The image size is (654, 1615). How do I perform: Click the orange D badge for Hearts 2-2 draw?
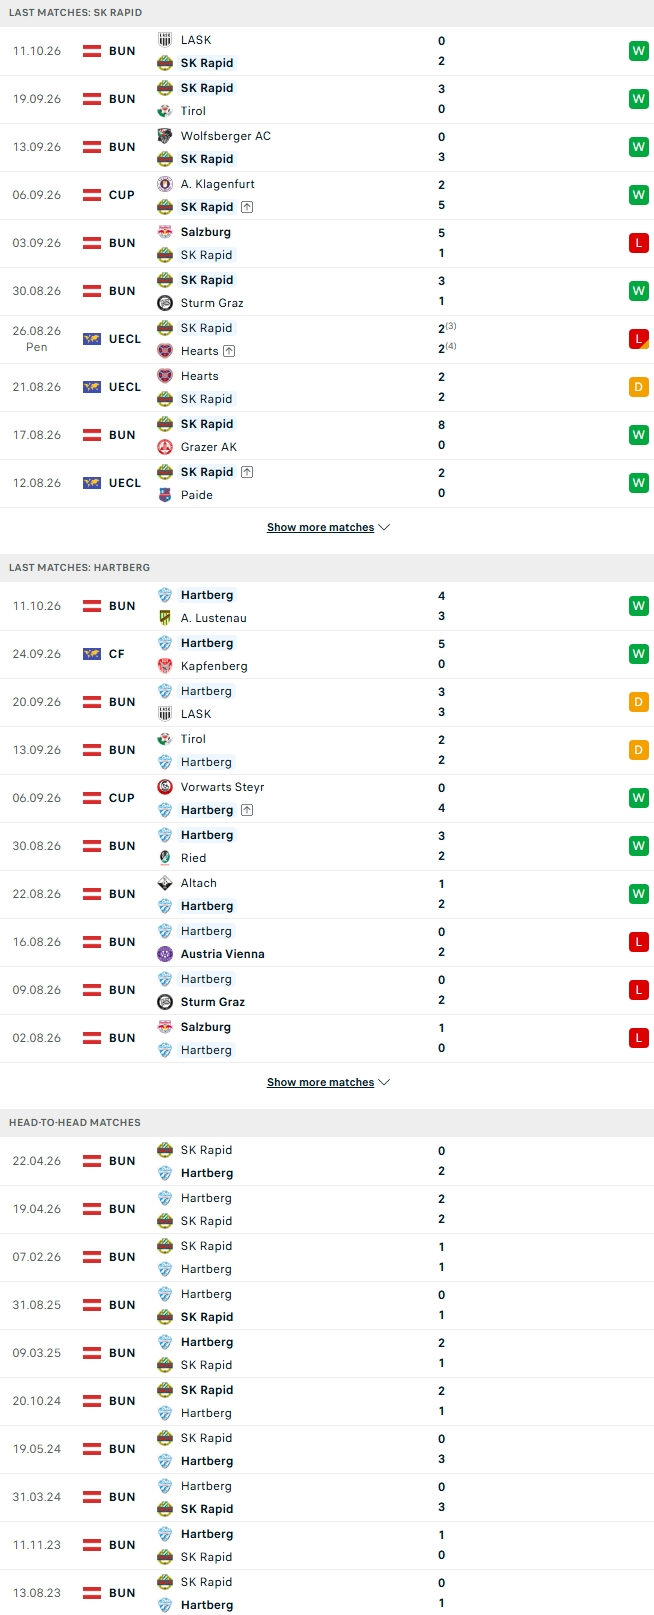638,387
